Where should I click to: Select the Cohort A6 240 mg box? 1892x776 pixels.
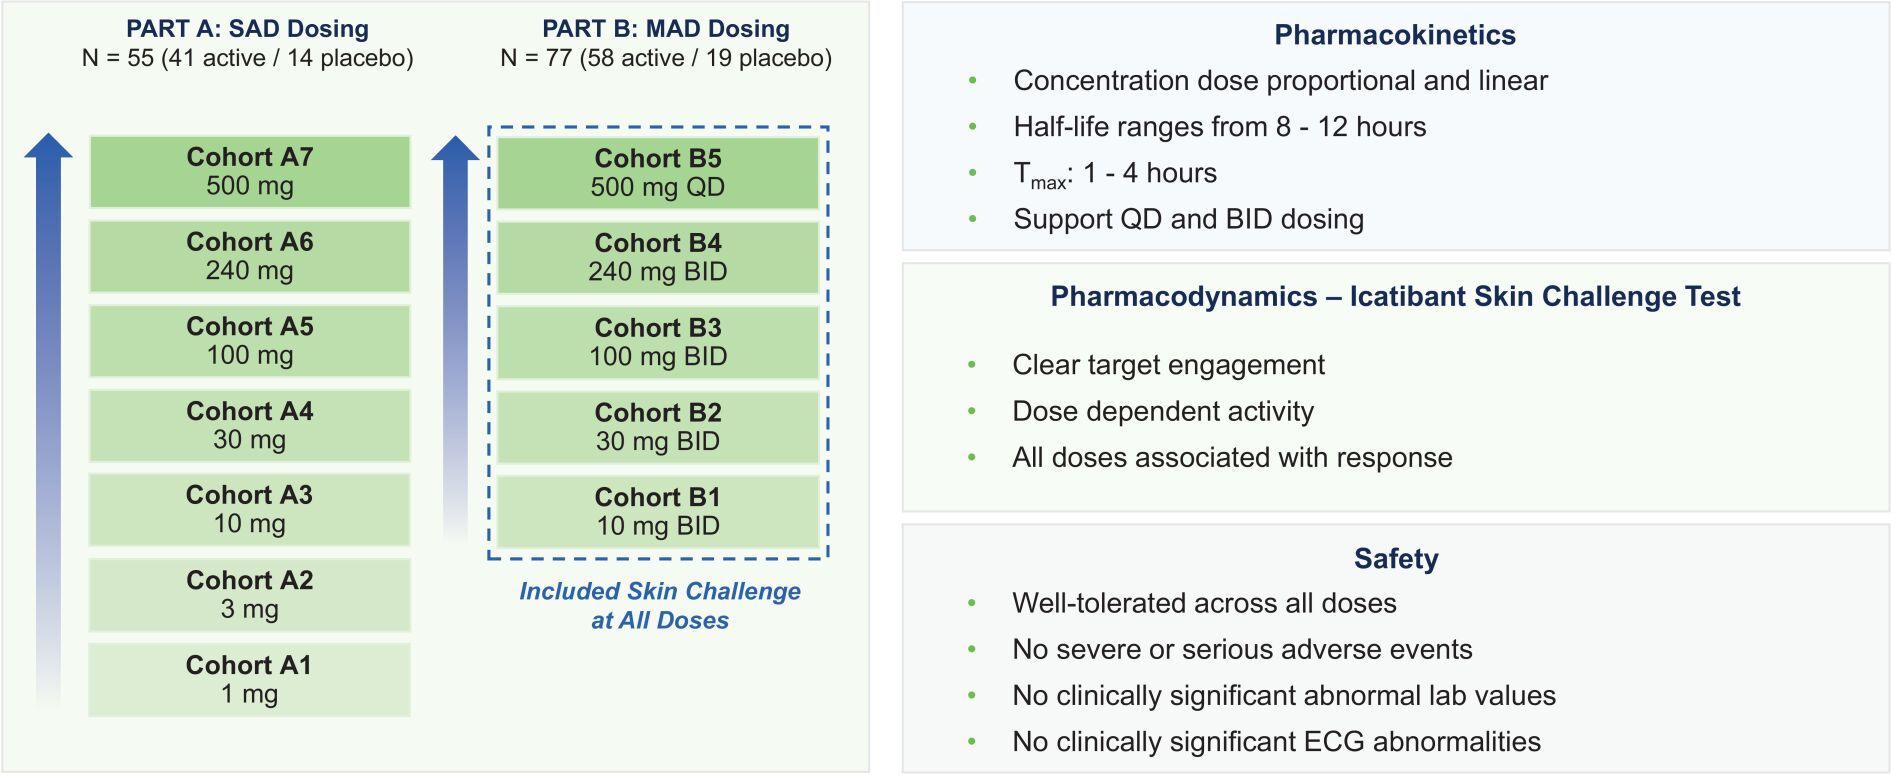tap(250, 256)
